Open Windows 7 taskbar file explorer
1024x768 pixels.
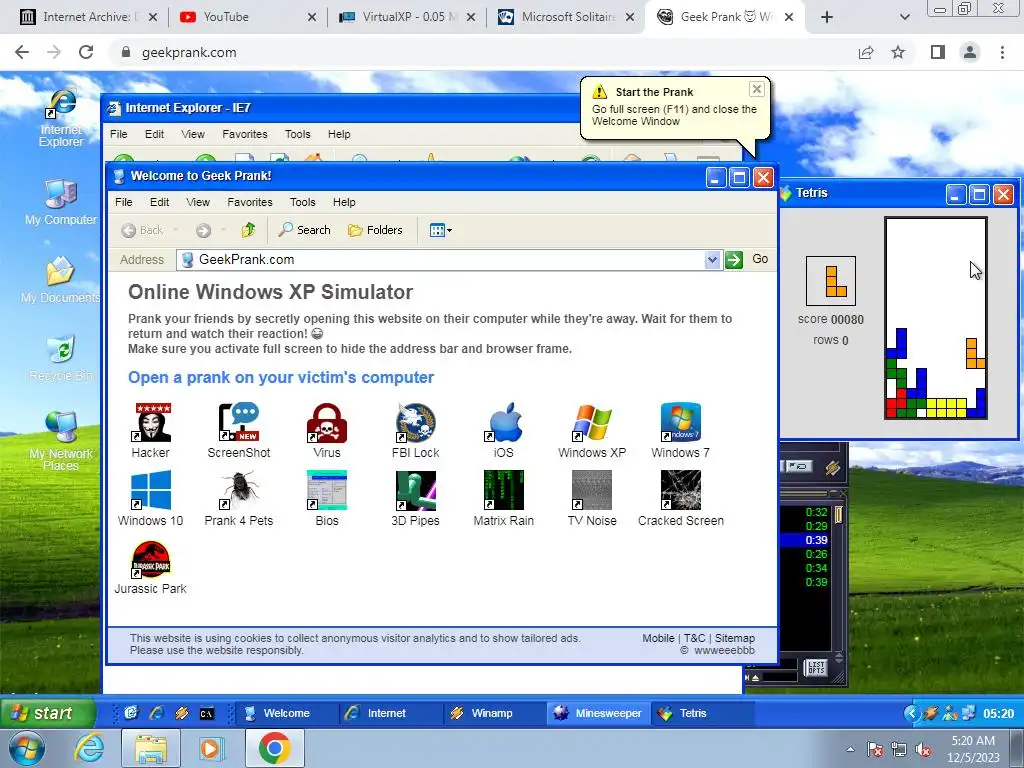[x=151, y=748]
